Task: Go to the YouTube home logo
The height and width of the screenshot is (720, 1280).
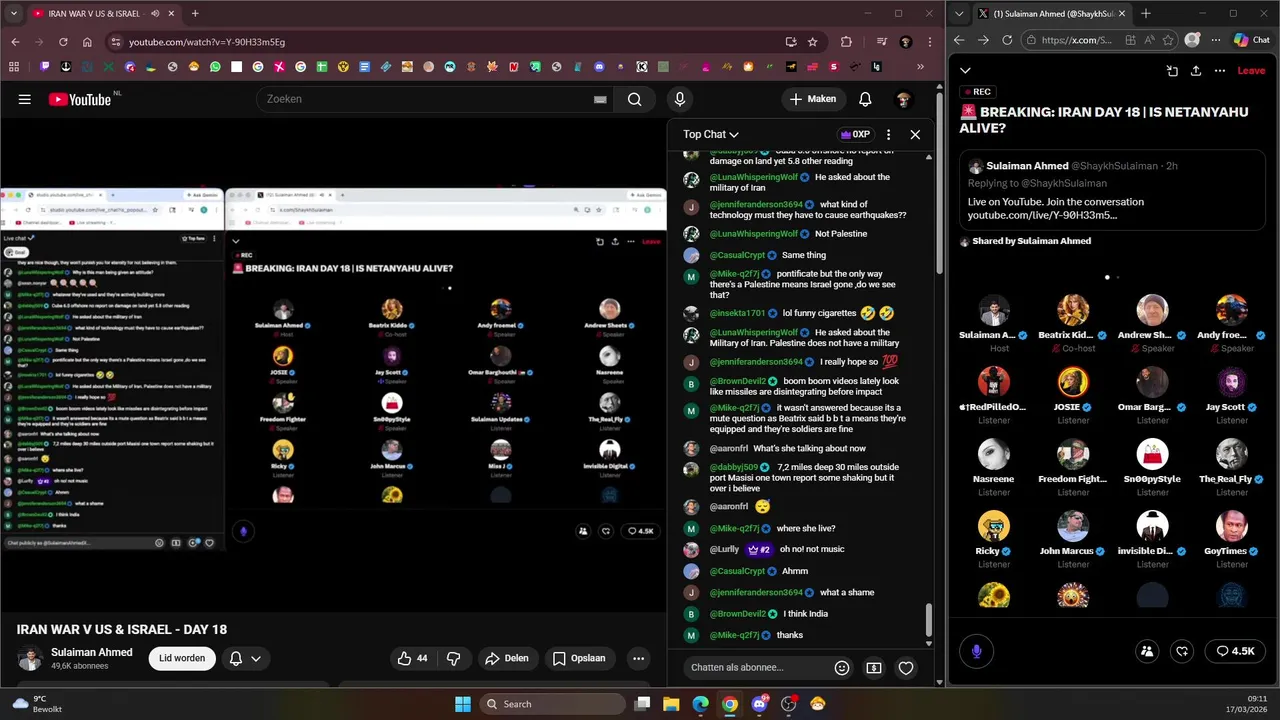Action: pos(79,99)
